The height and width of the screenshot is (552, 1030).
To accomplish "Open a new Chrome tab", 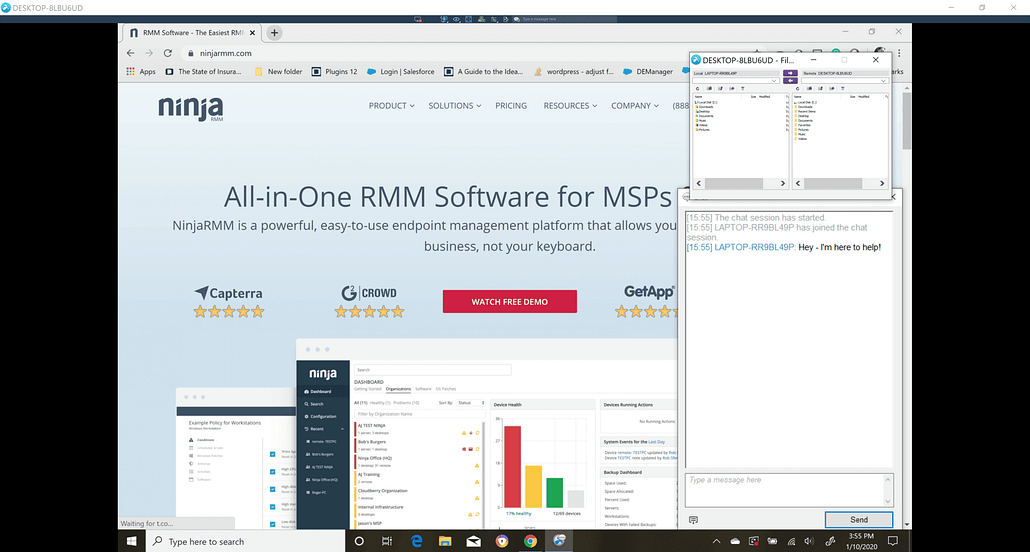I will click(x=275, y=32).
